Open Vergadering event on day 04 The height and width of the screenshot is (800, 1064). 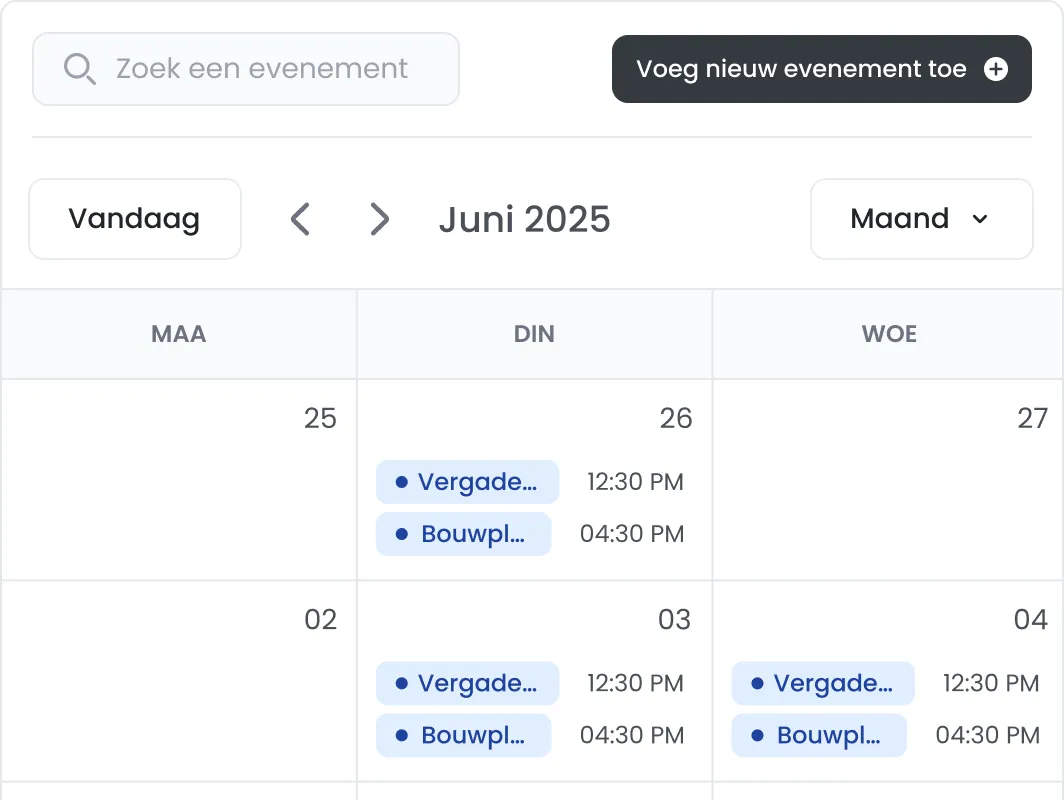pos(823,684)
